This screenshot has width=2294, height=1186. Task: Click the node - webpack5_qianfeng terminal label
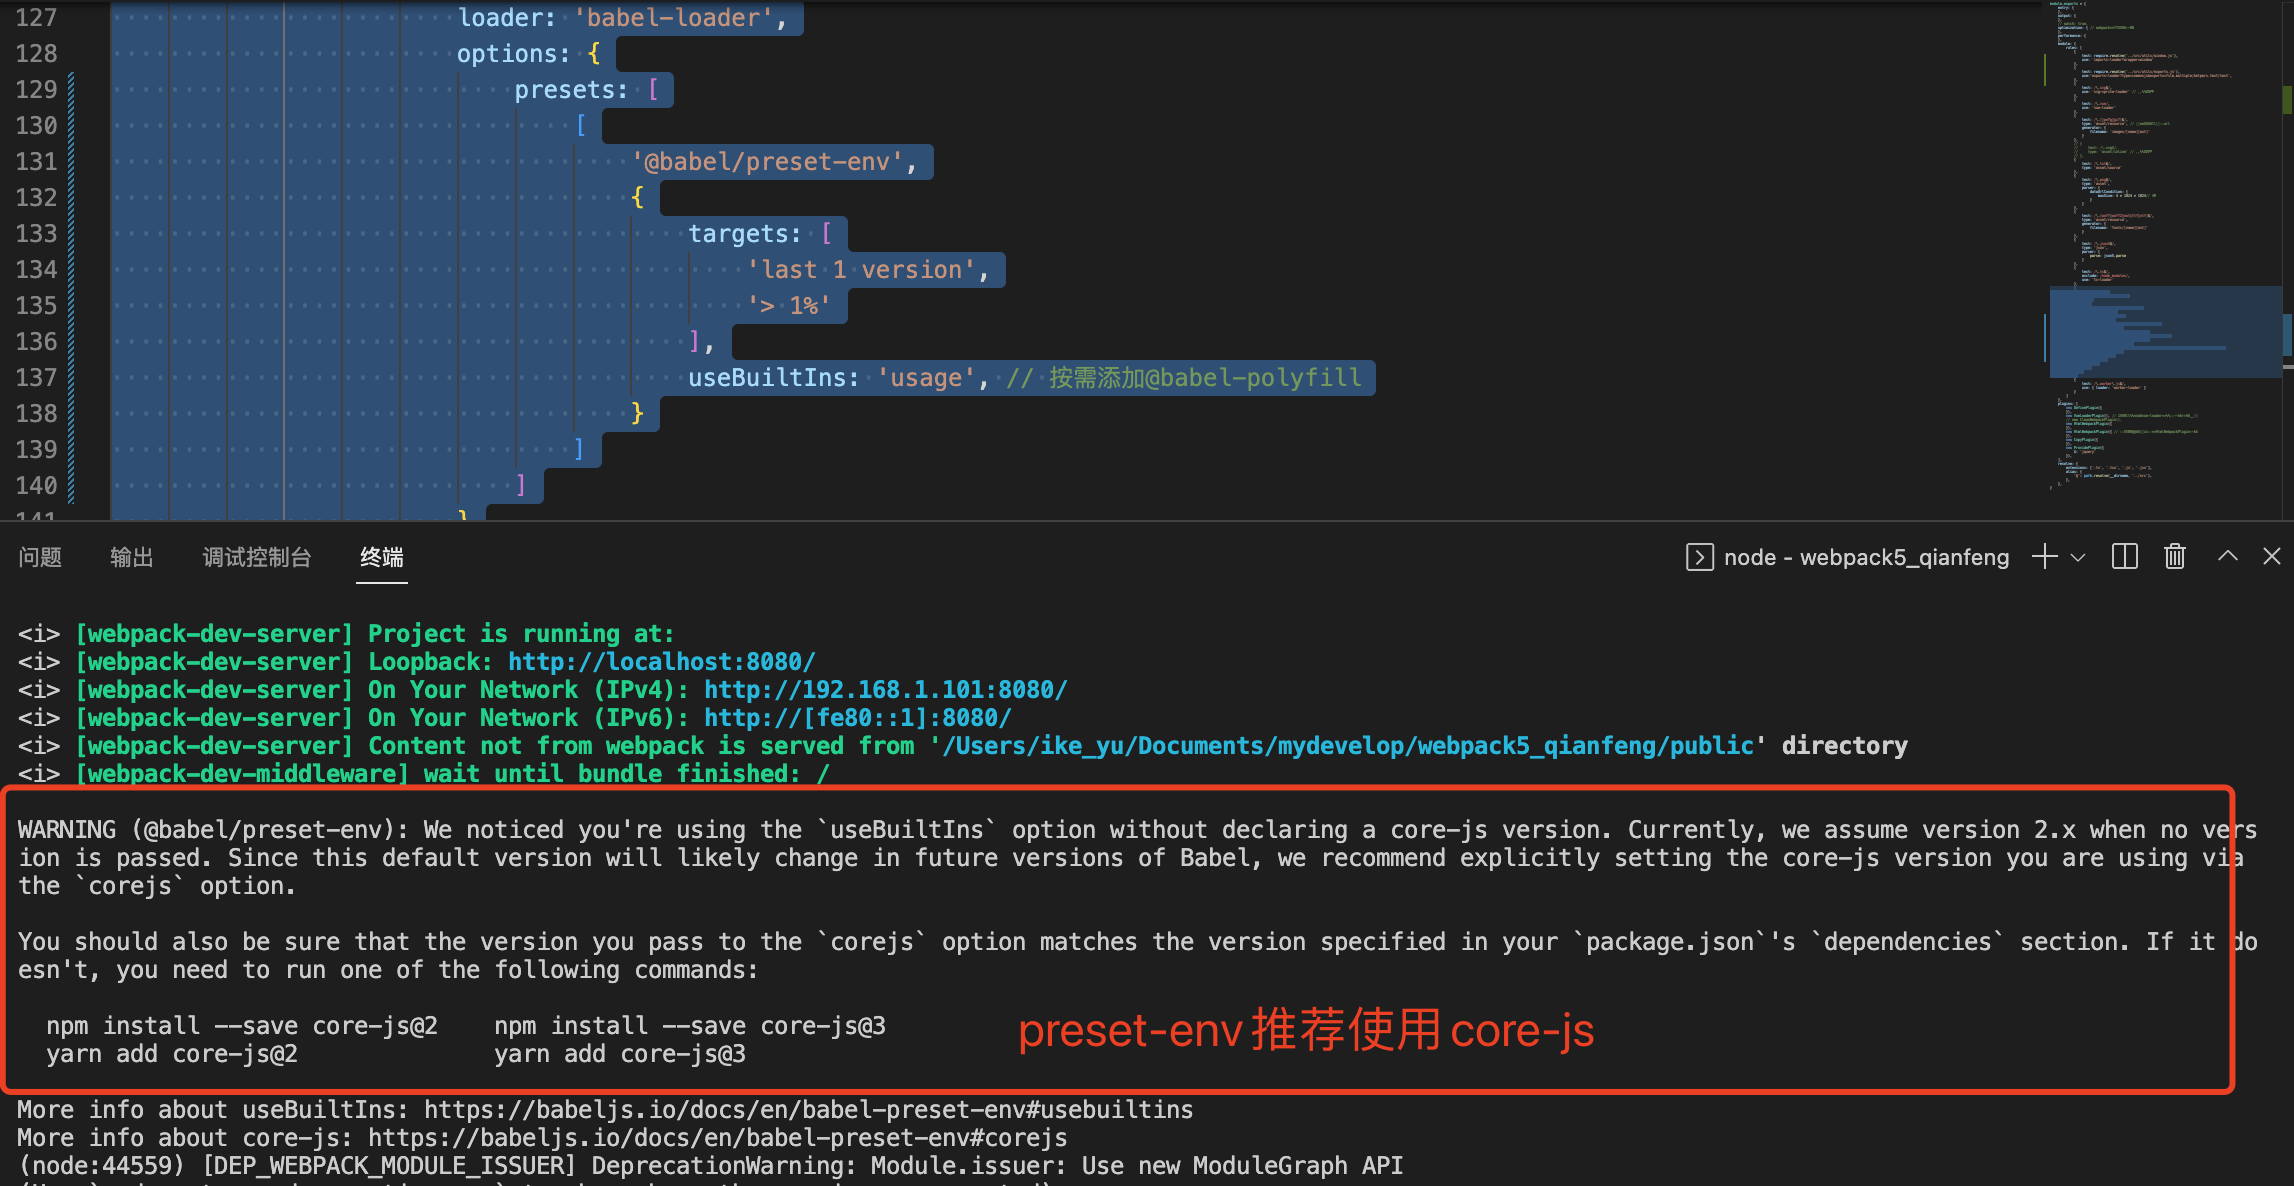pyautogui.click(x=1866, y=557)
